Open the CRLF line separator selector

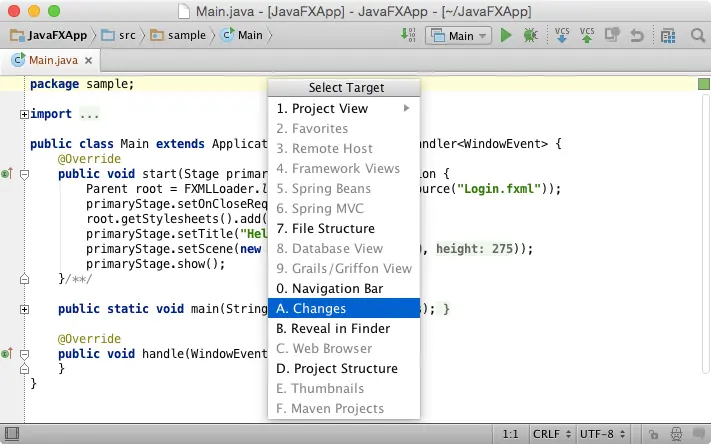[x=551, y=434]
